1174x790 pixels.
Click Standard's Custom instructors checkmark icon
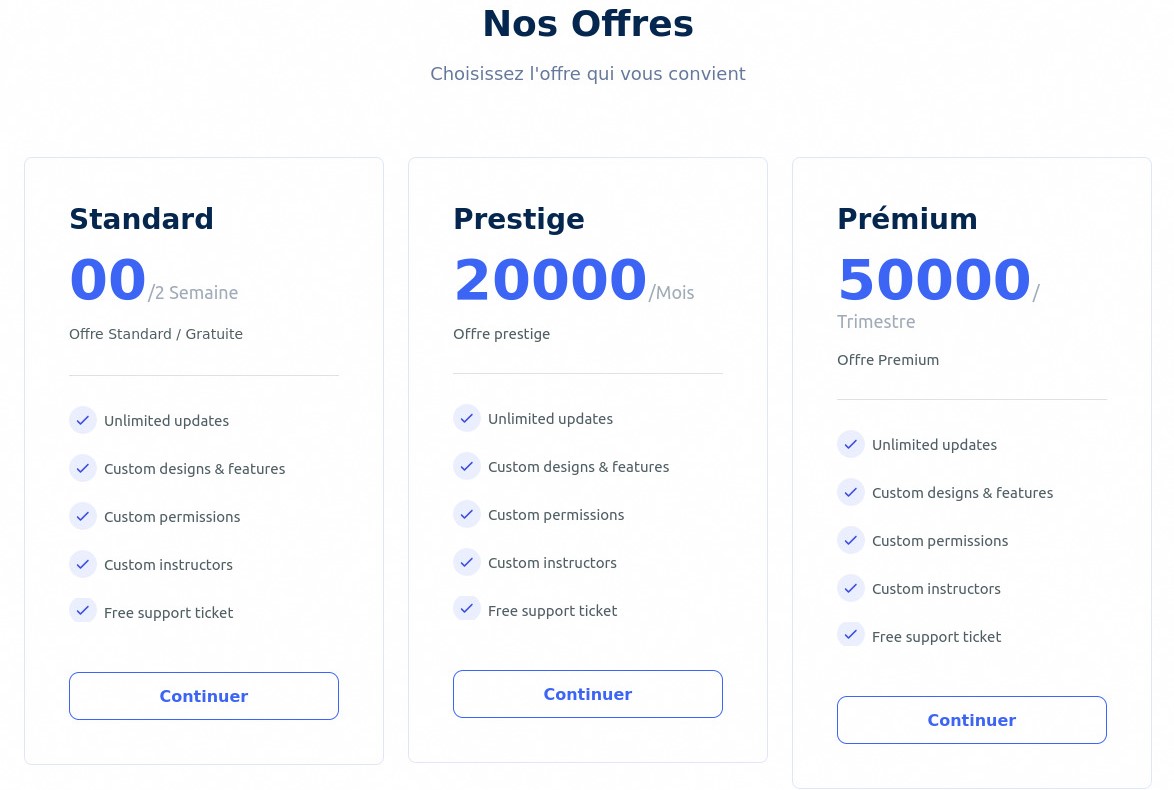click(82, 564)
